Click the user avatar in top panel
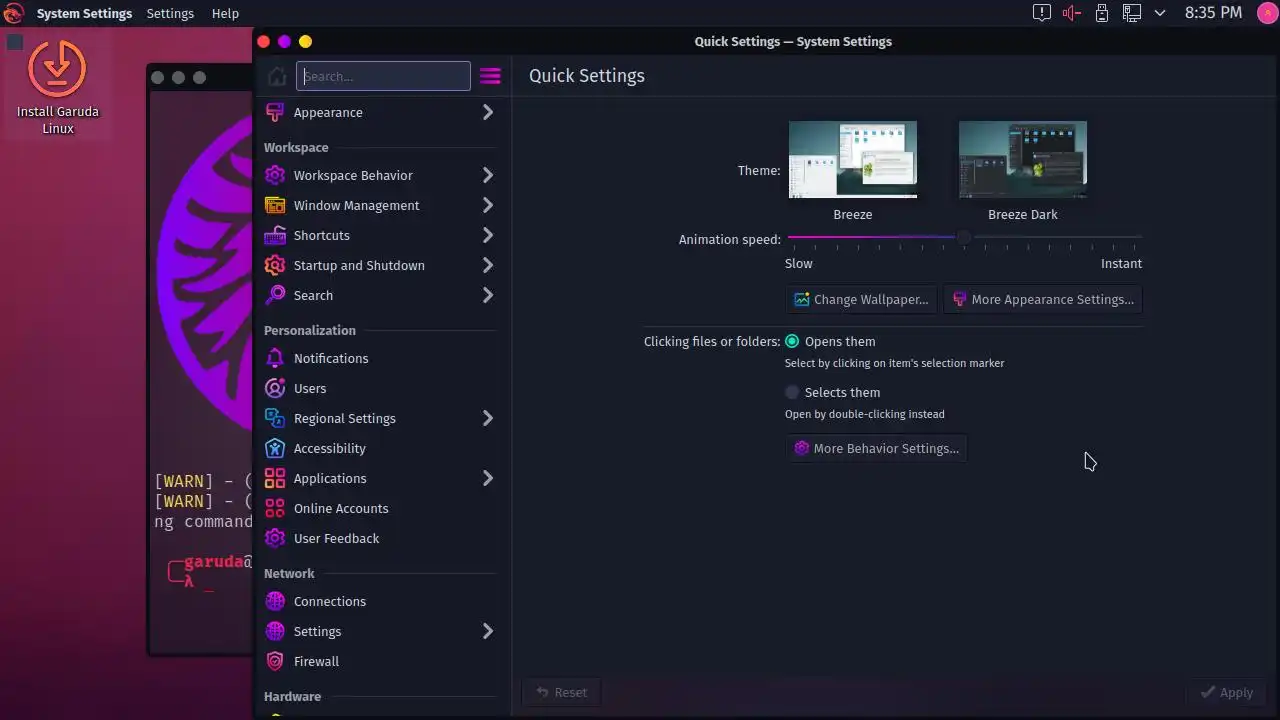 (1266, 13)
